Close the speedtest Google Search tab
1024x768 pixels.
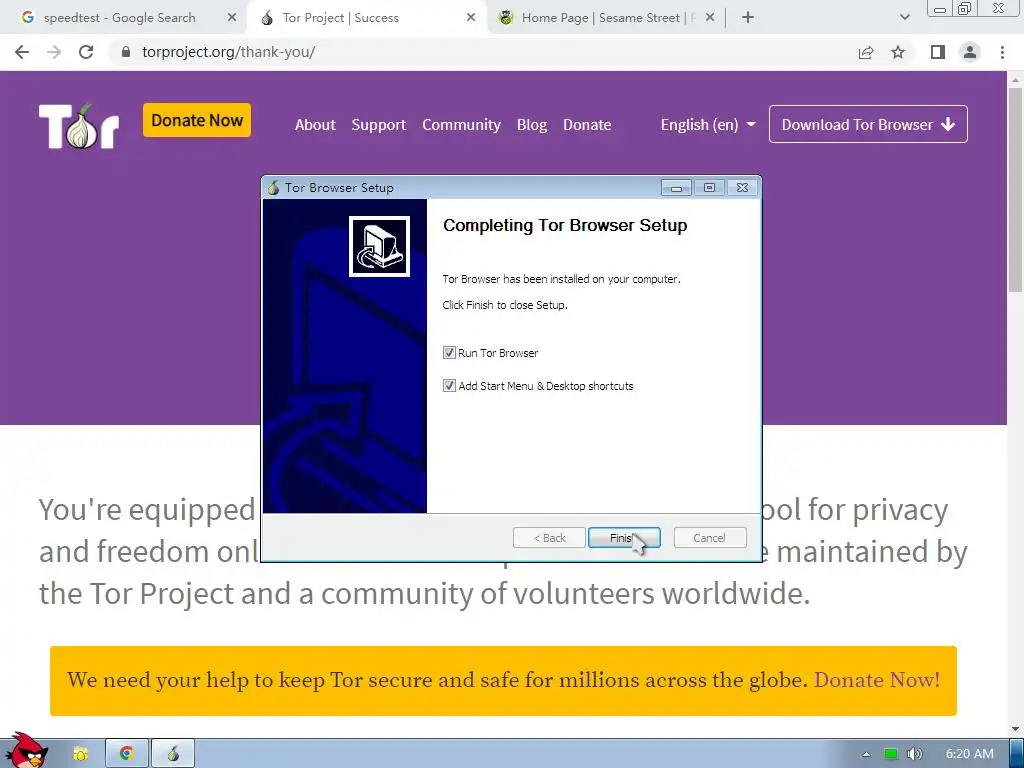(x=232, y=18)
